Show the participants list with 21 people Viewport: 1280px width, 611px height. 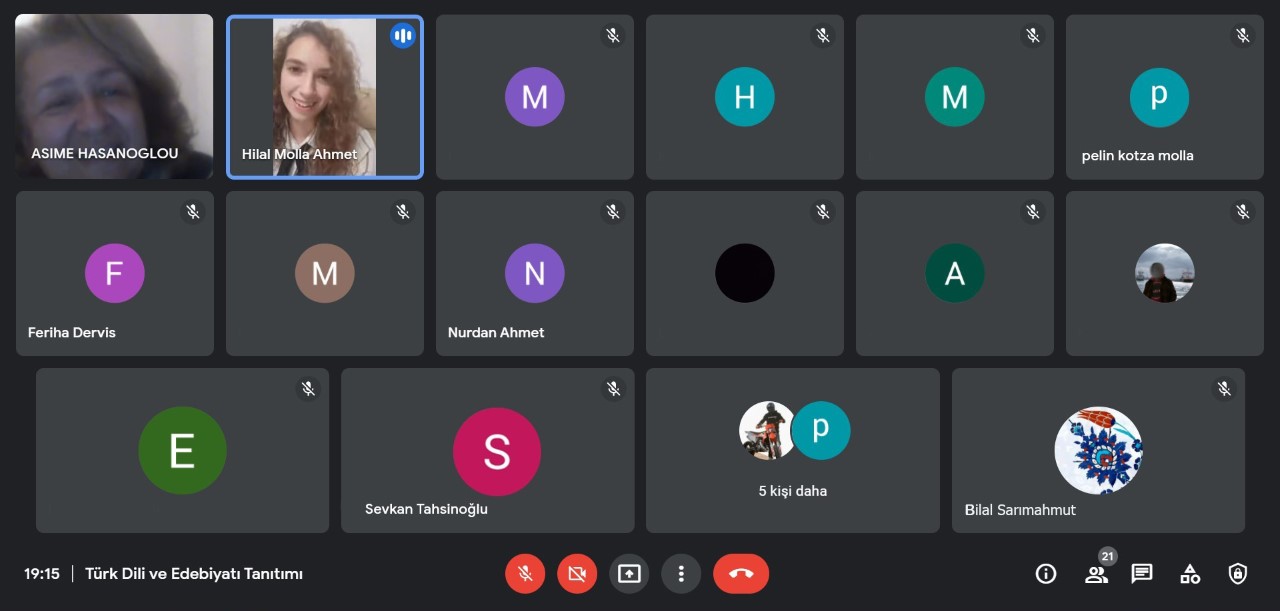[1096, 575]
